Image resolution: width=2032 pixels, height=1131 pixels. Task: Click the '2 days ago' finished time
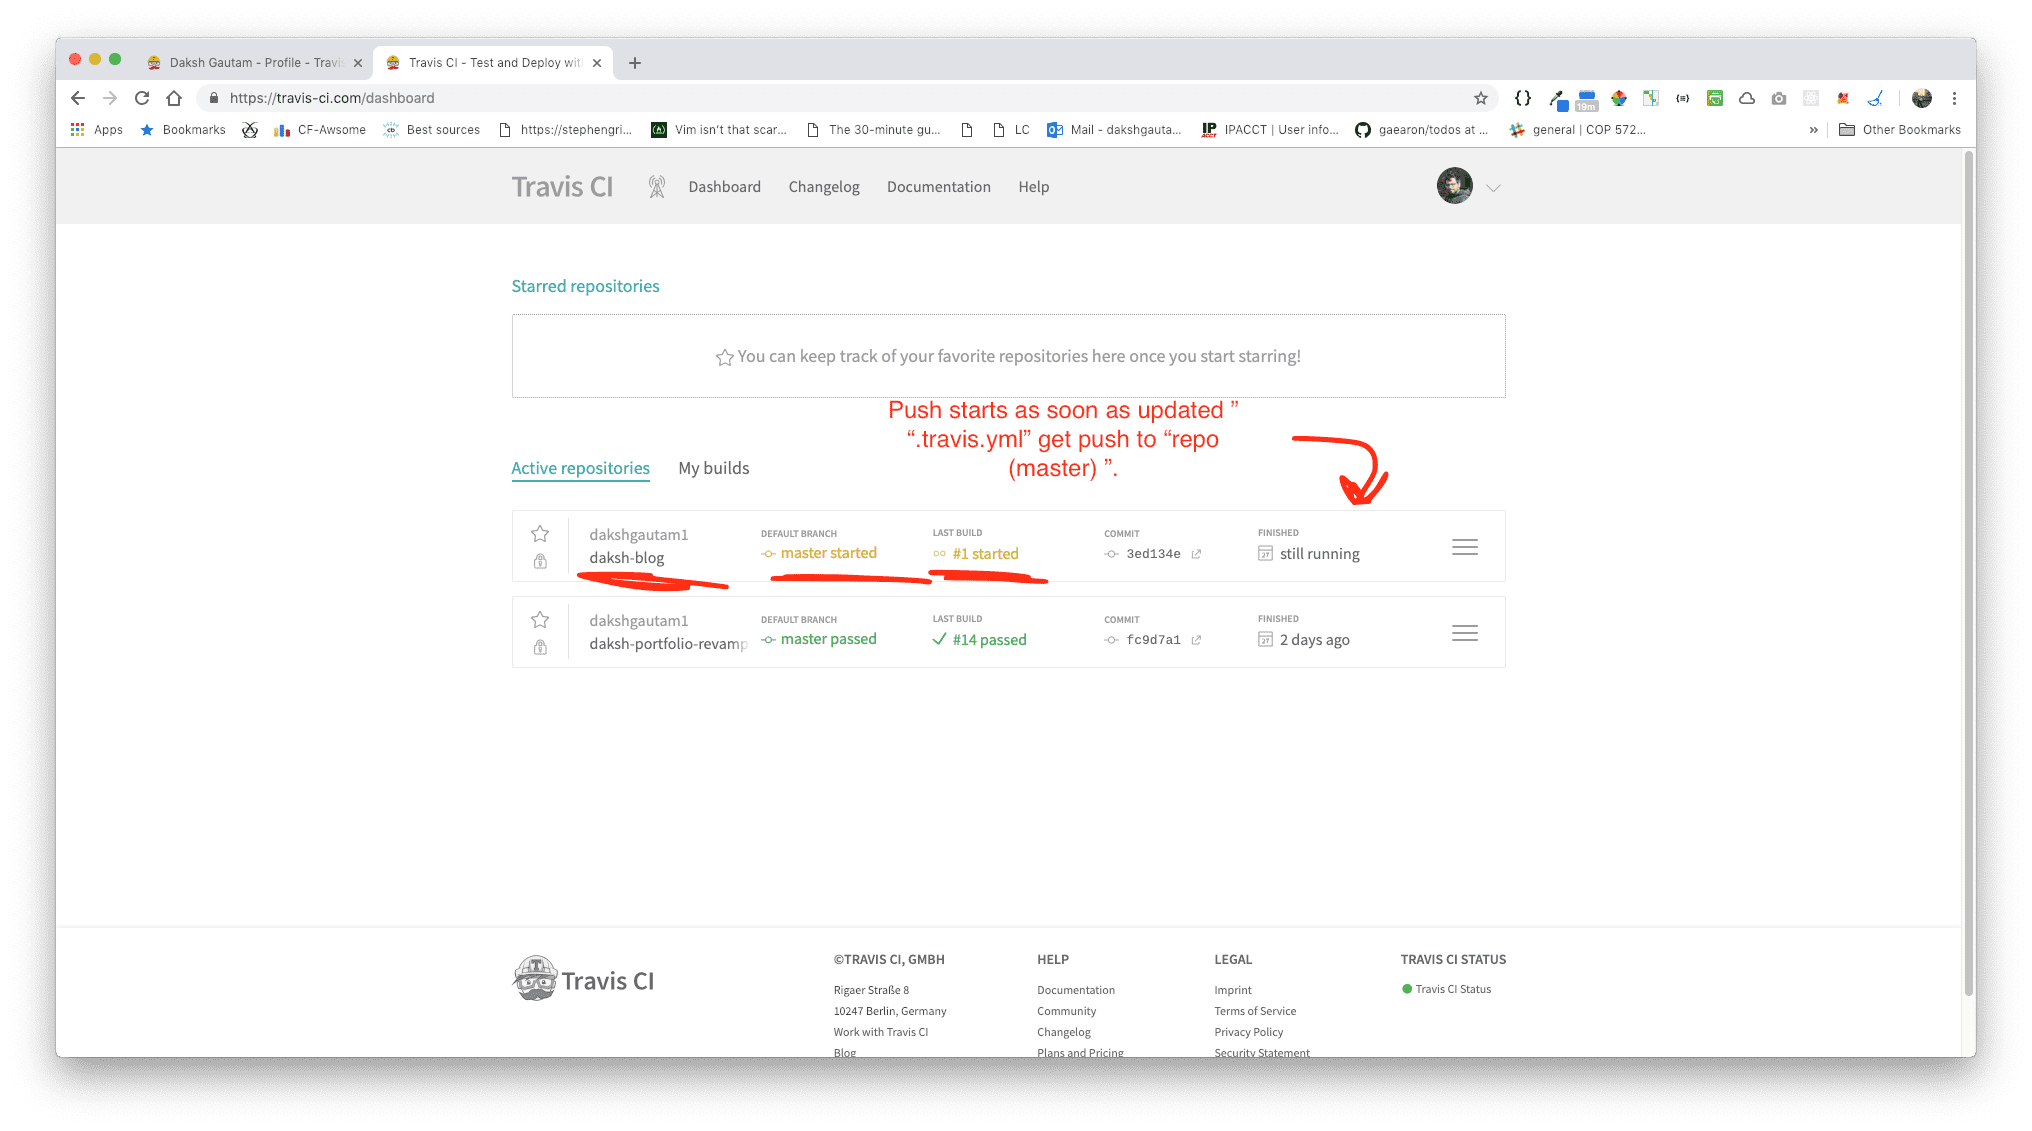click(1314, 640)
